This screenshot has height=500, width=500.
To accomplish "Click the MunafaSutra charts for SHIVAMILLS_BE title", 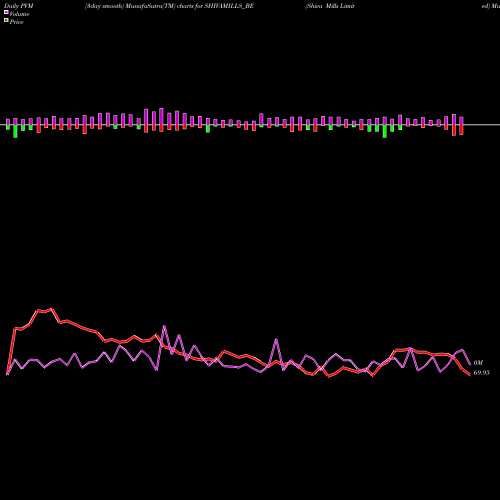I will click(x=169, y=6).
